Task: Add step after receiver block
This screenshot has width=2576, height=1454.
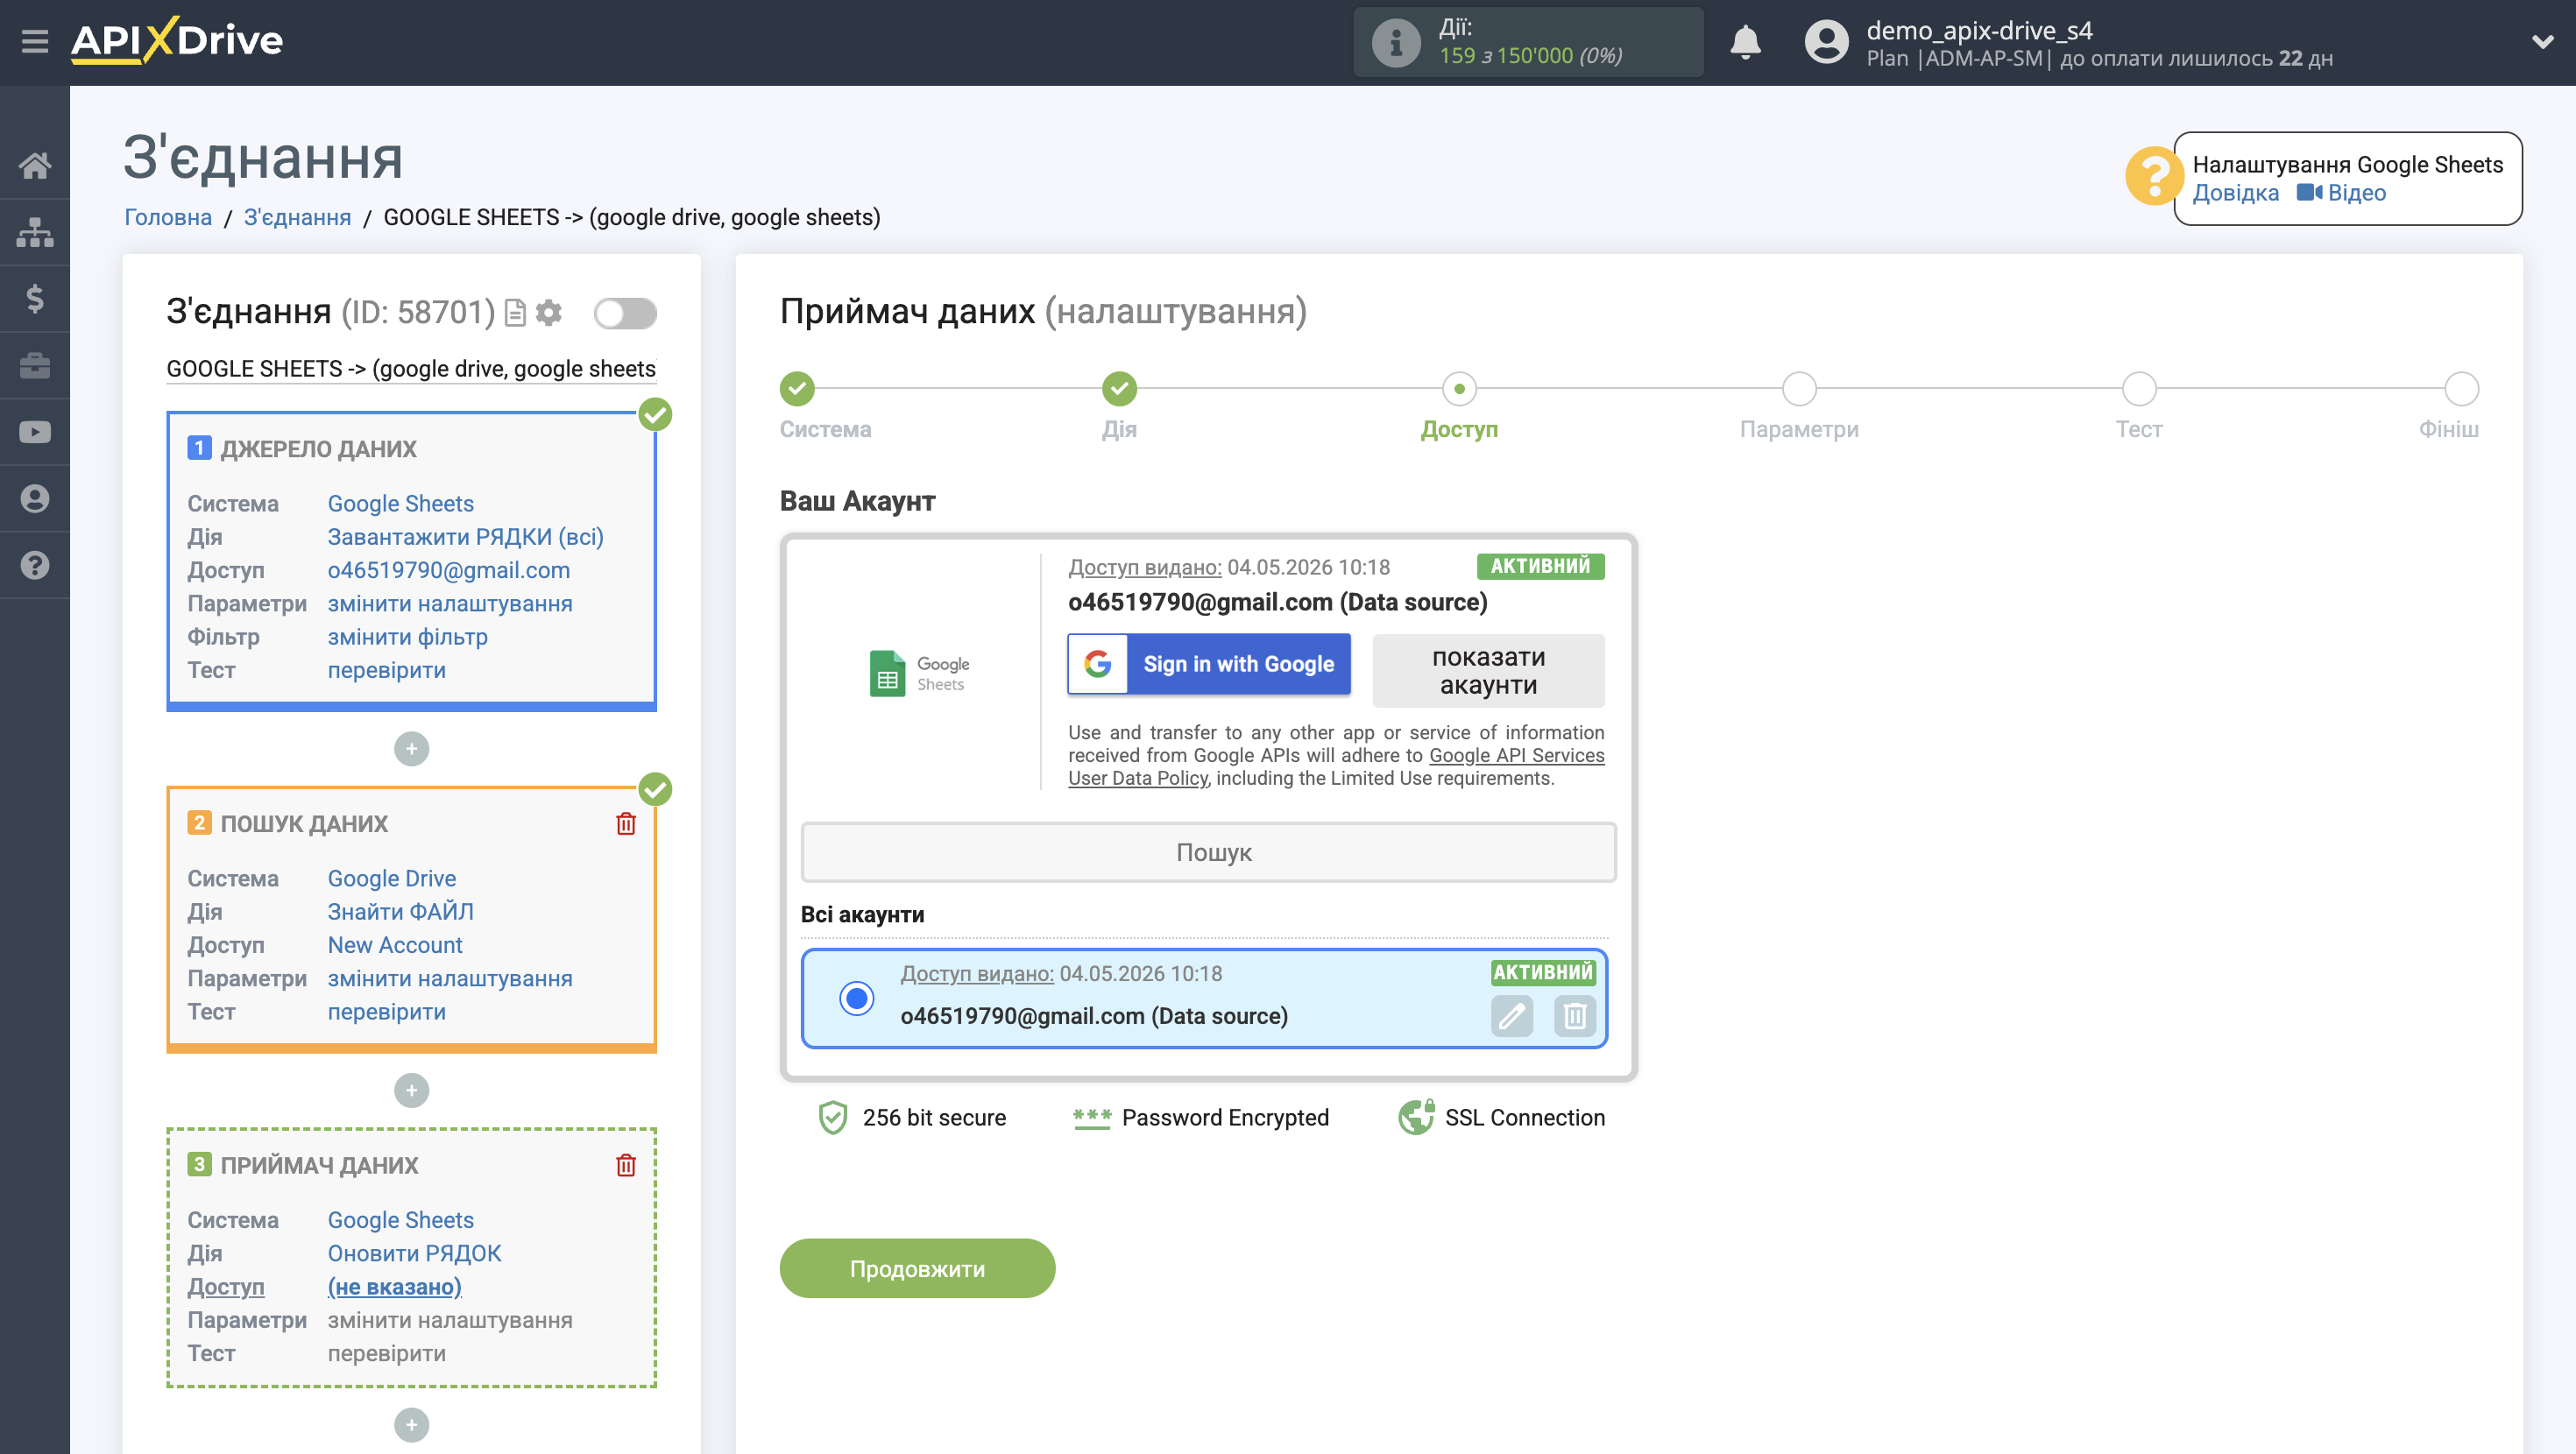Action: point(411,1424)
